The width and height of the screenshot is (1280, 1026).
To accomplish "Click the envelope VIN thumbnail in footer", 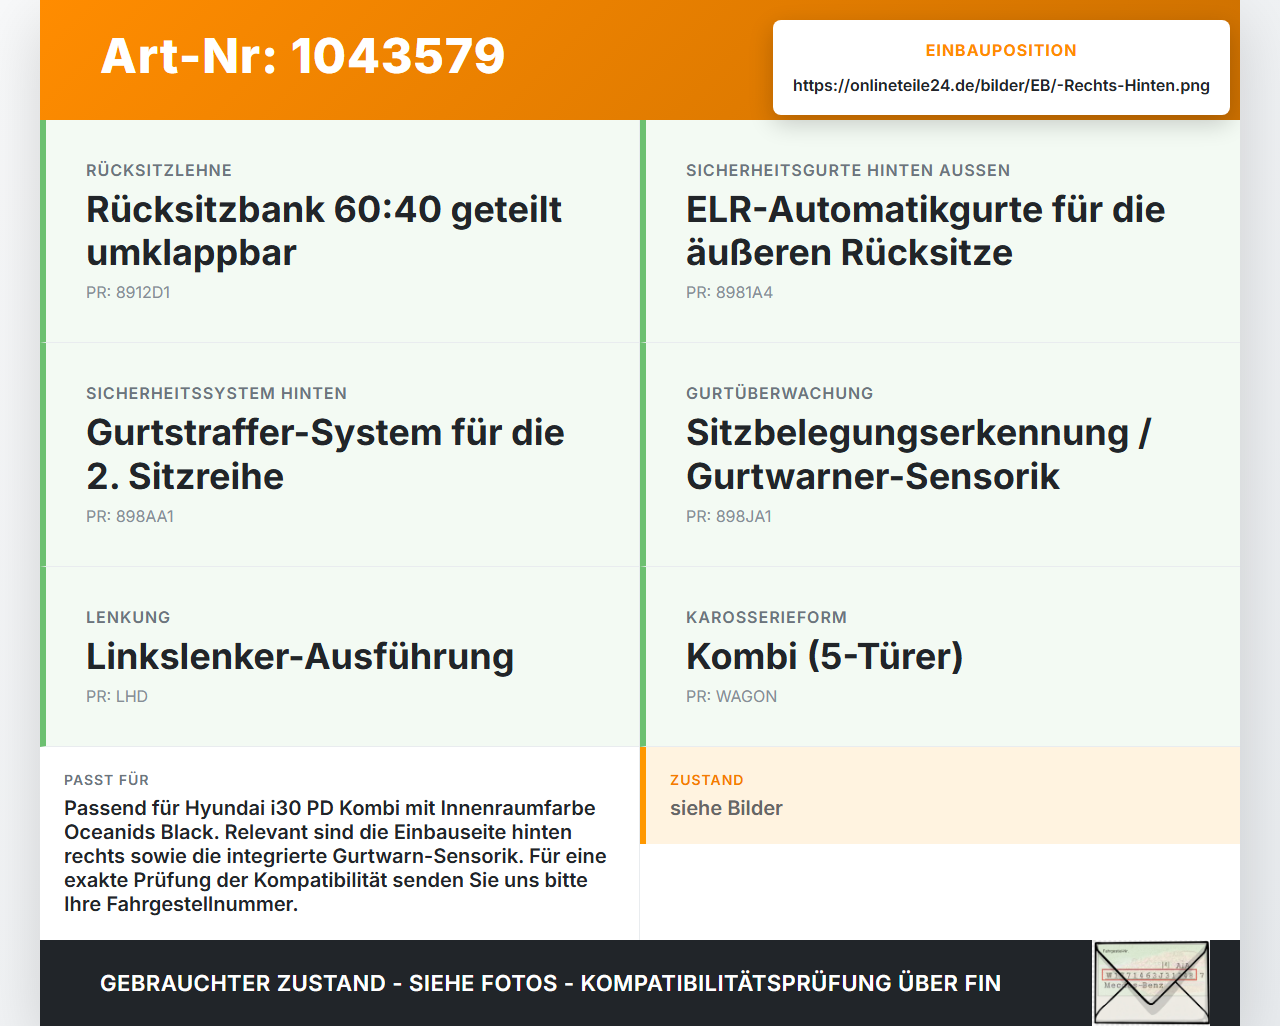I will pos(1151,983).
